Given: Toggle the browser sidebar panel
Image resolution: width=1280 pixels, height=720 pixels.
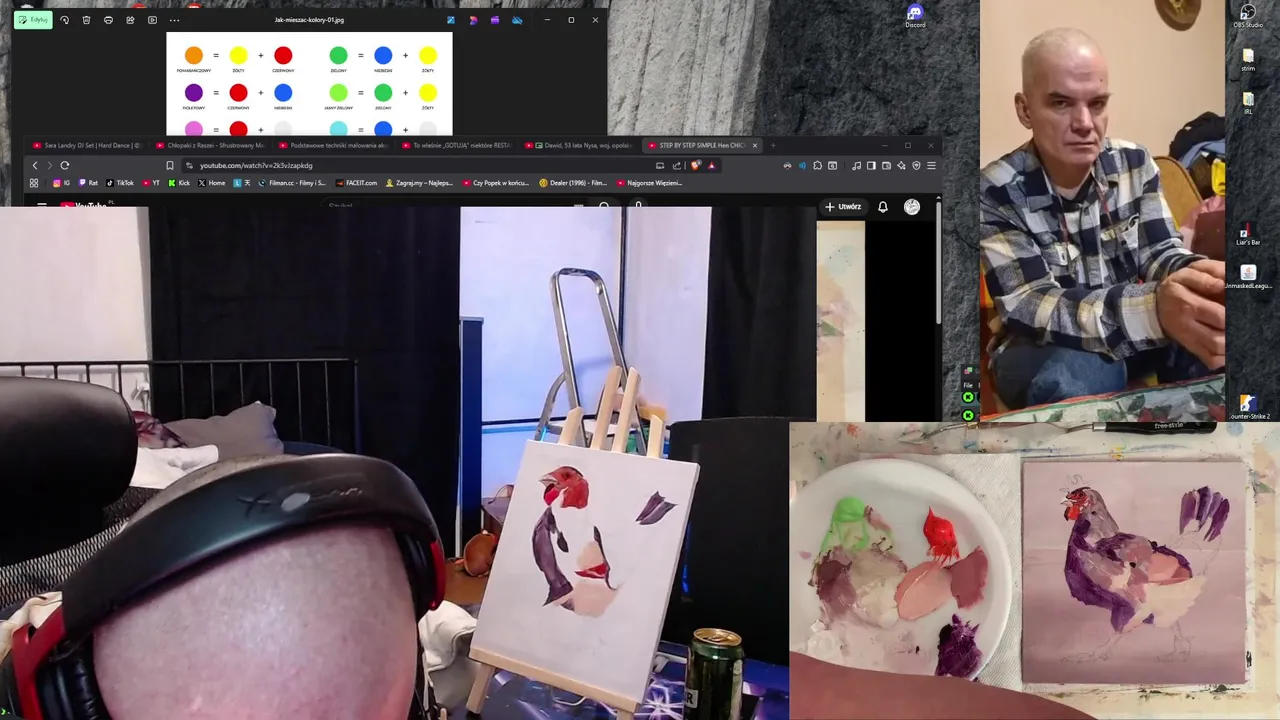Looking at the screenshot, I should click(871, 166).
